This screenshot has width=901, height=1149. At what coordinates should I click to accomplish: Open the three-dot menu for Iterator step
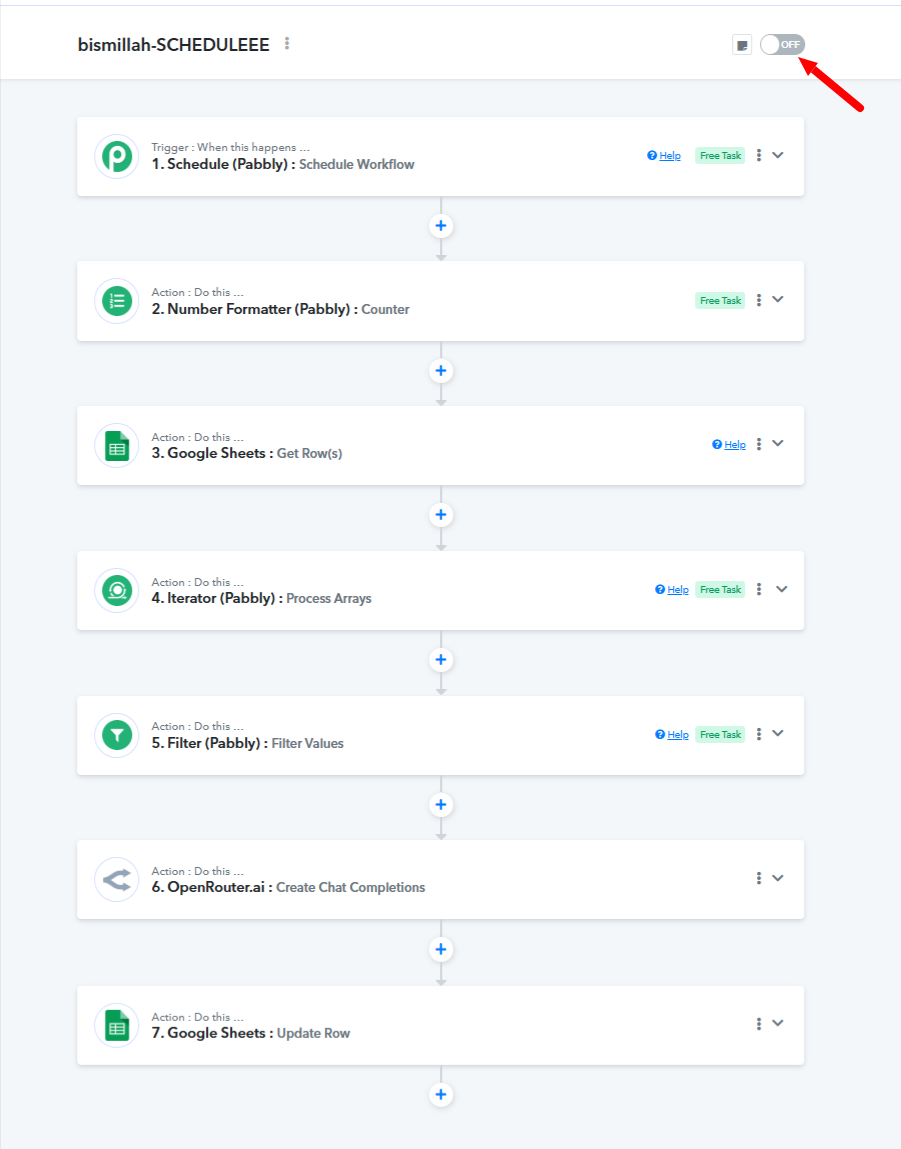pos(759,589)
